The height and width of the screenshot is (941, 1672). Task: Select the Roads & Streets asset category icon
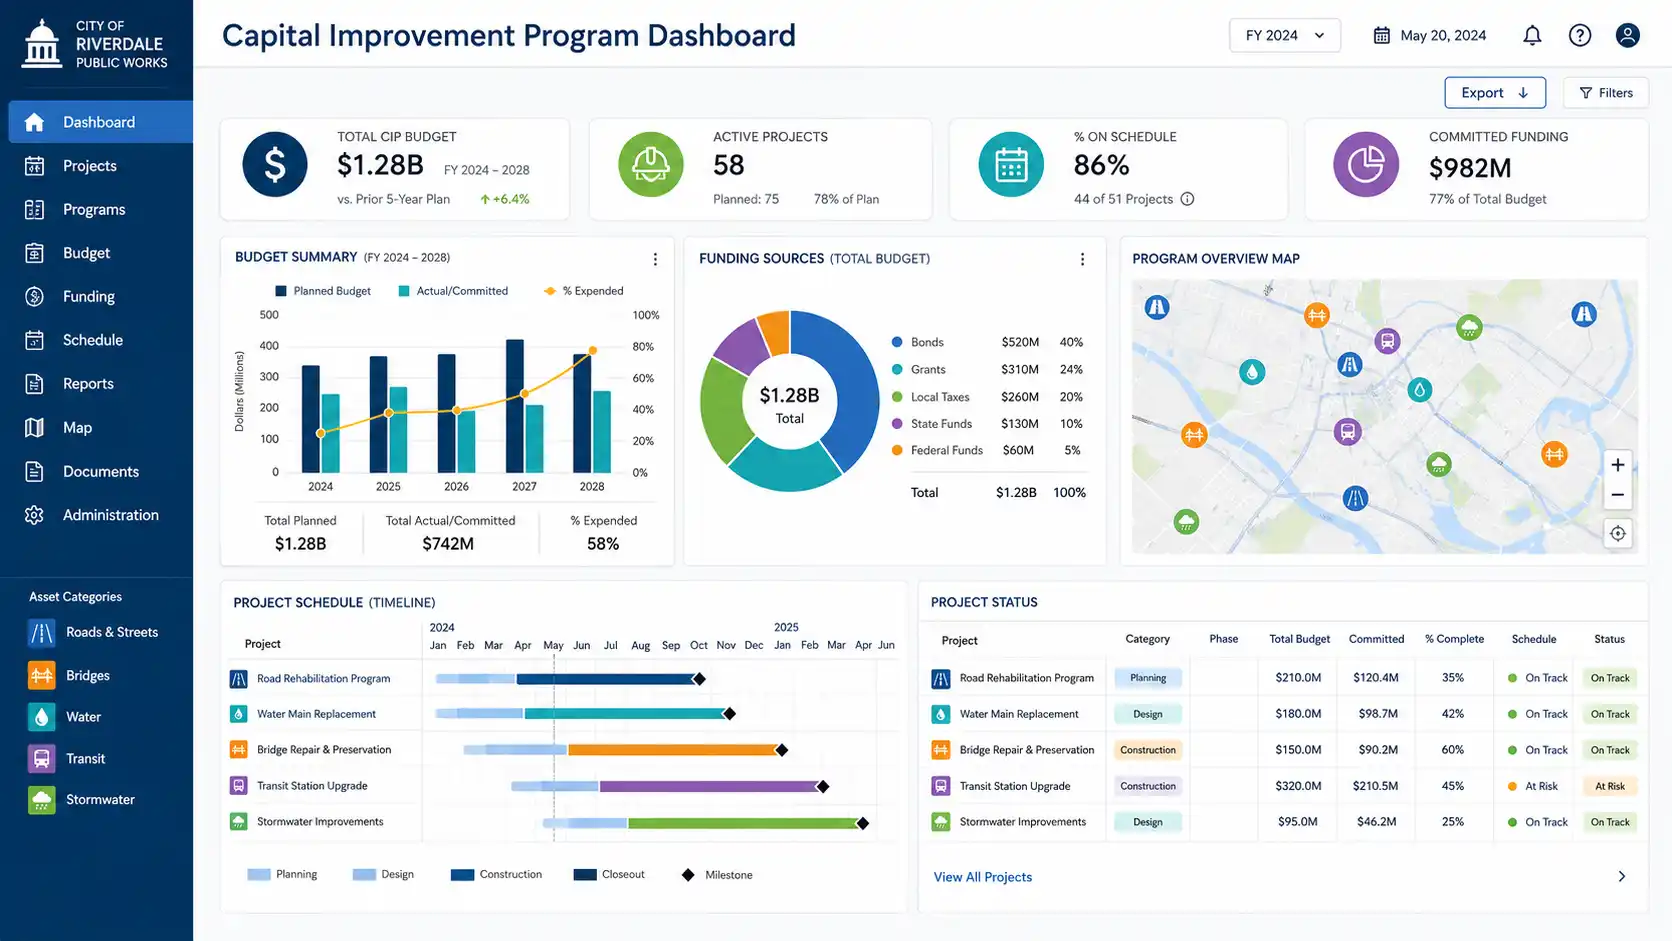[x=42, y=633]
